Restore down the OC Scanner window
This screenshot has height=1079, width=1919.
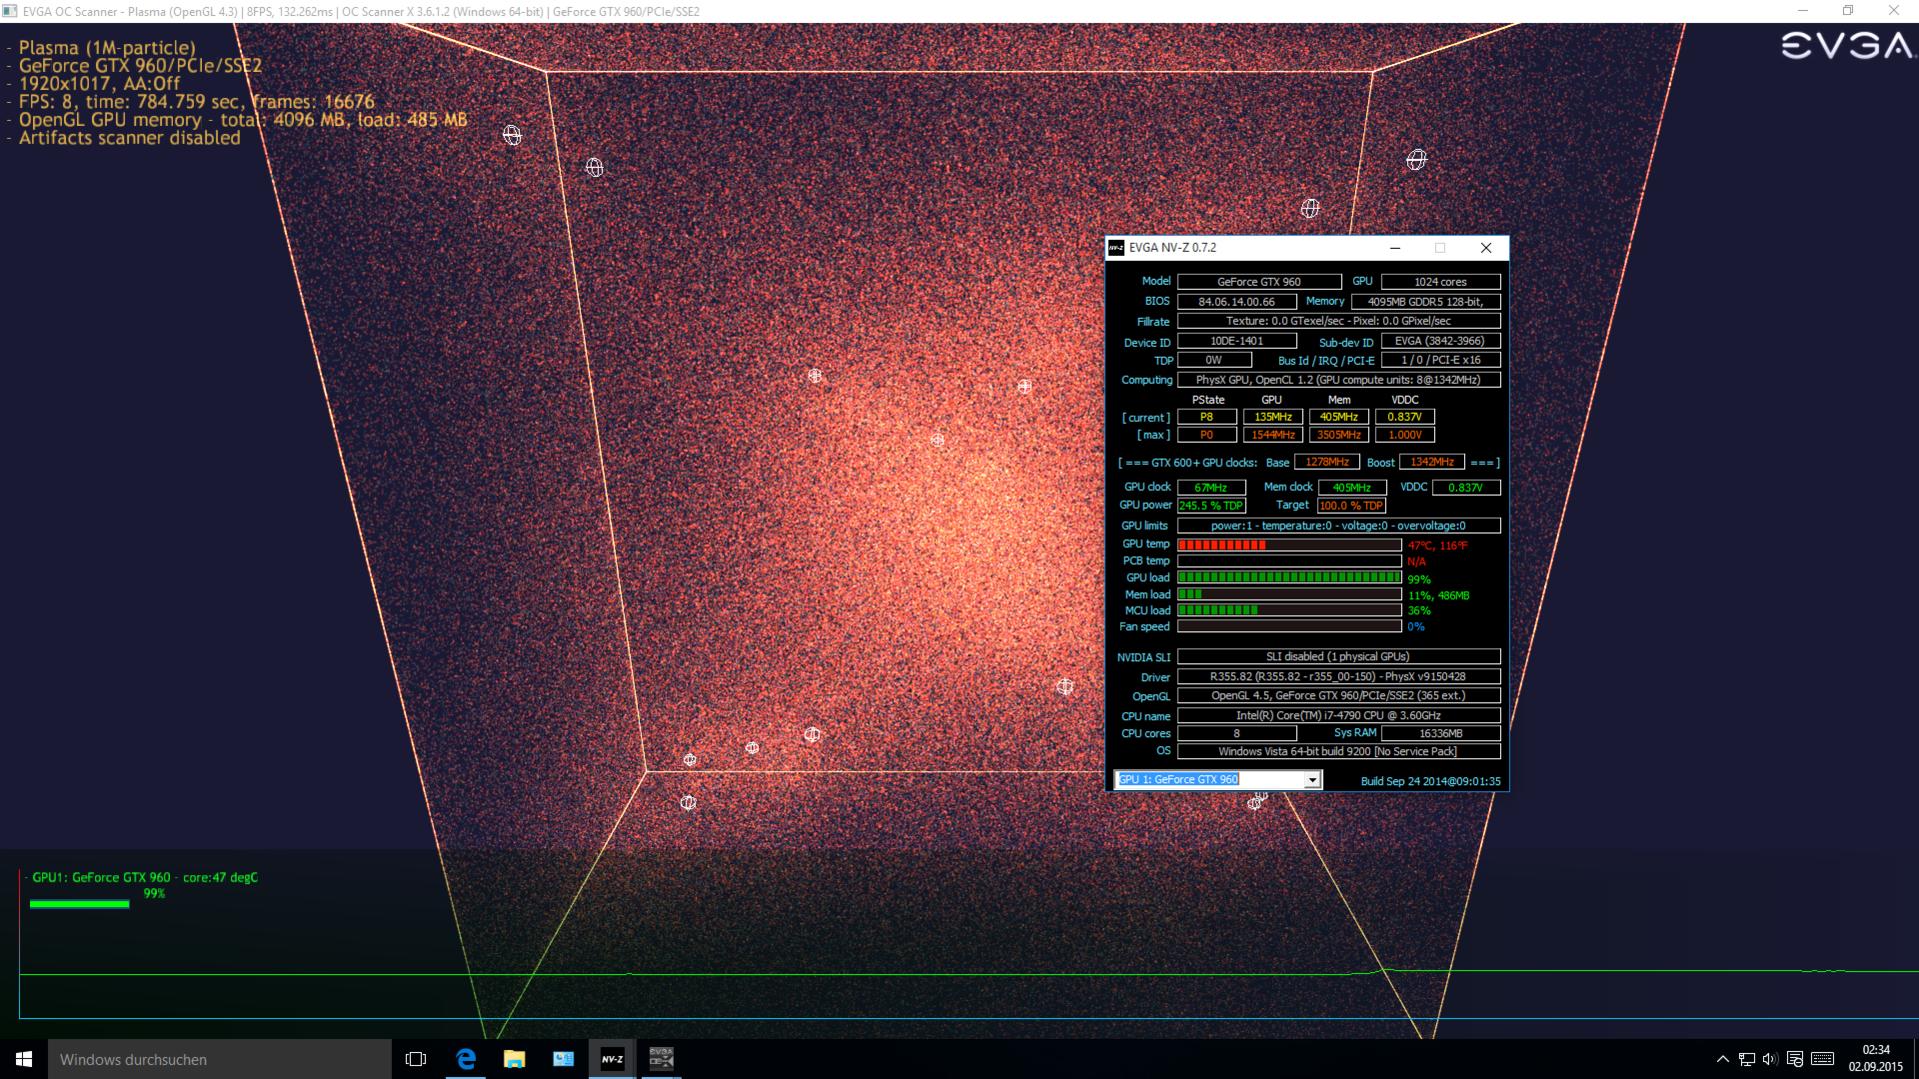point(1848,11)
